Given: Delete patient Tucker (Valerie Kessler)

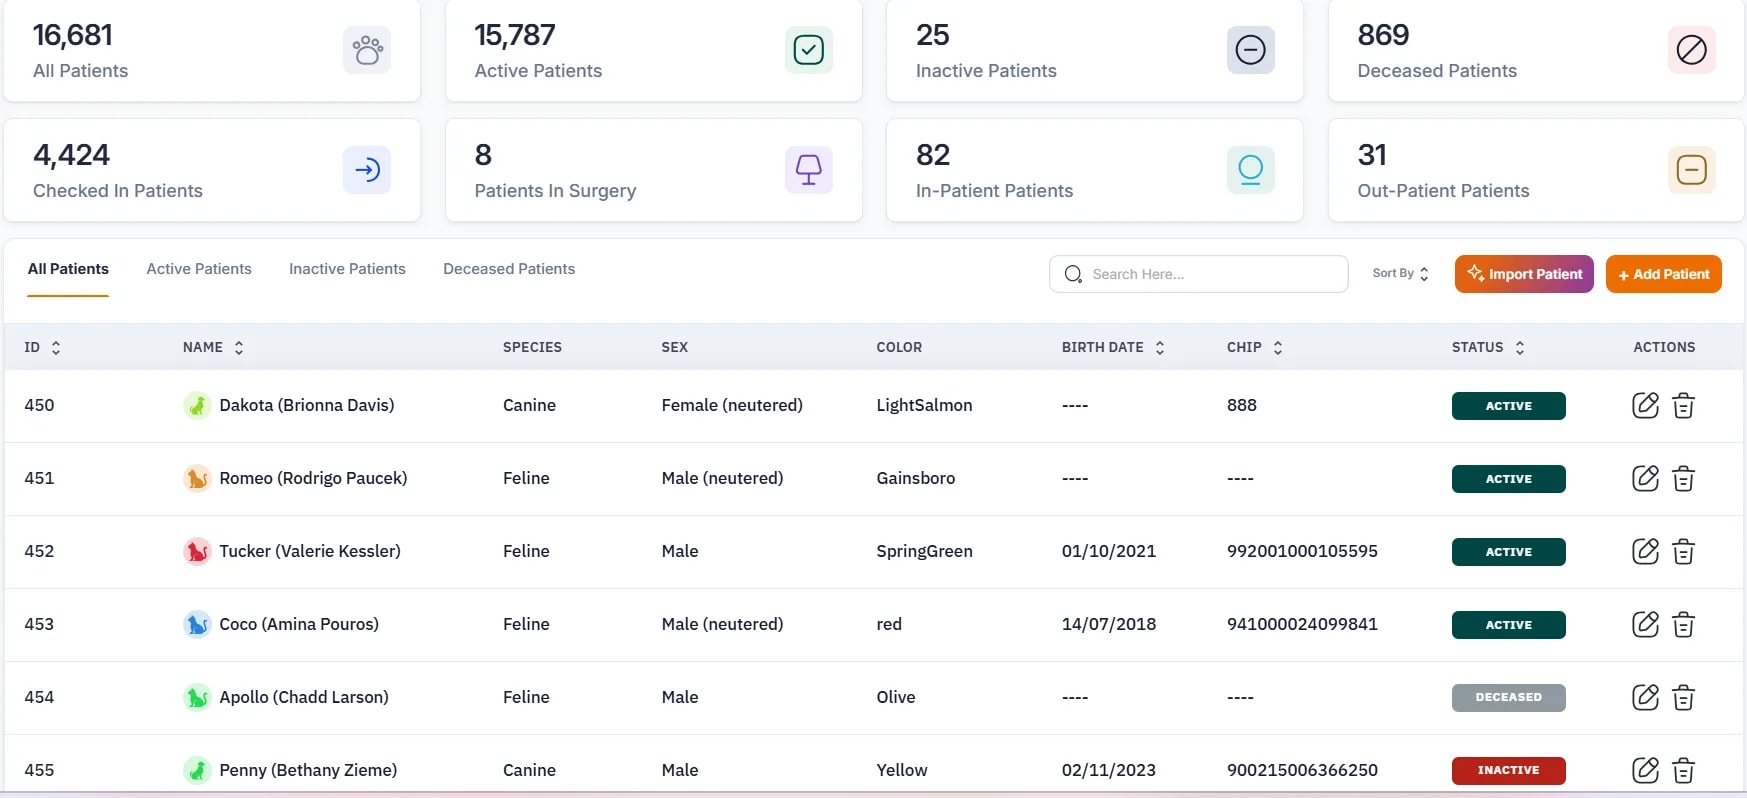Looking at the screenshot, I should [x=1683, y=552].
